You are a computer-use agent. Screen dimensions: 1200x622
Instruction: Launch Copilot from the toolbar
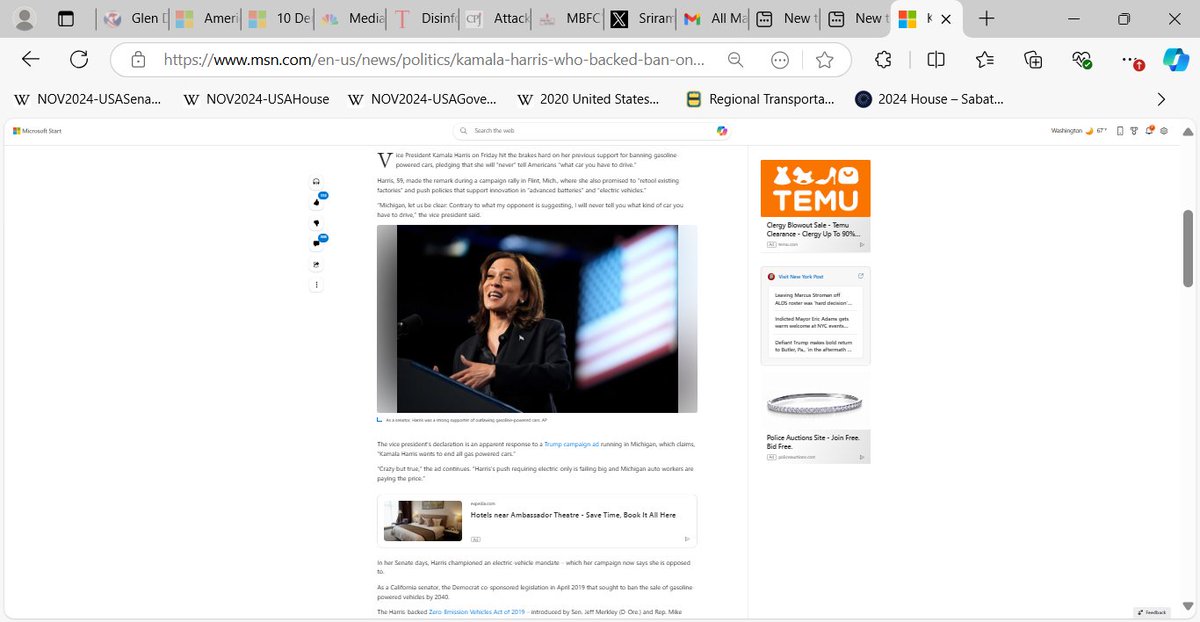coord(1175,60)
